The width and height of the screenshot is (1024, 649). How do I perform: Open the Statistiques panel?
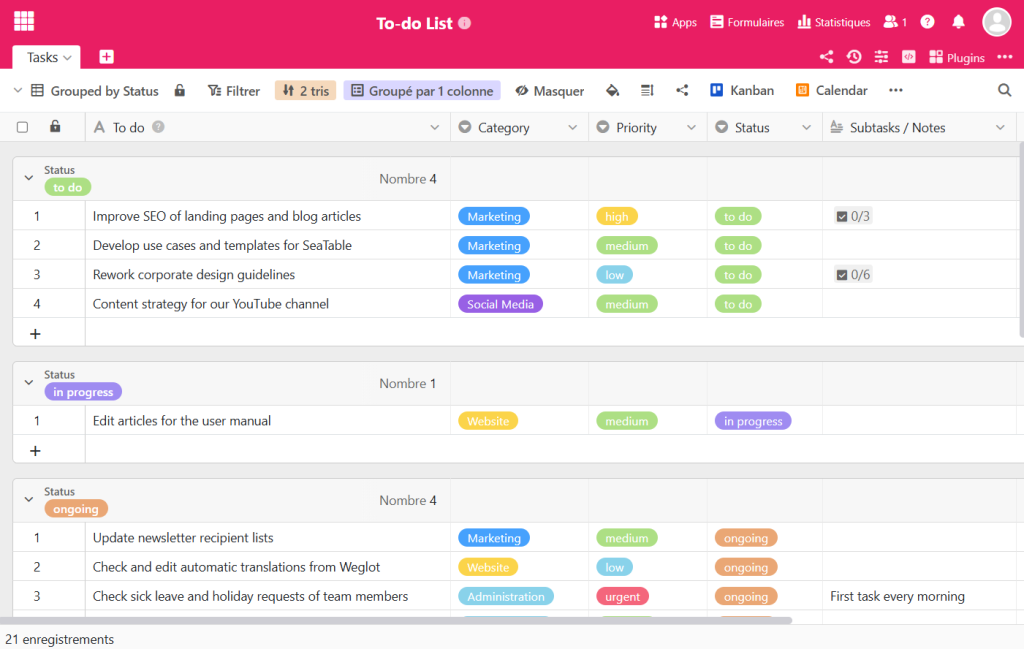pos(833,21)
